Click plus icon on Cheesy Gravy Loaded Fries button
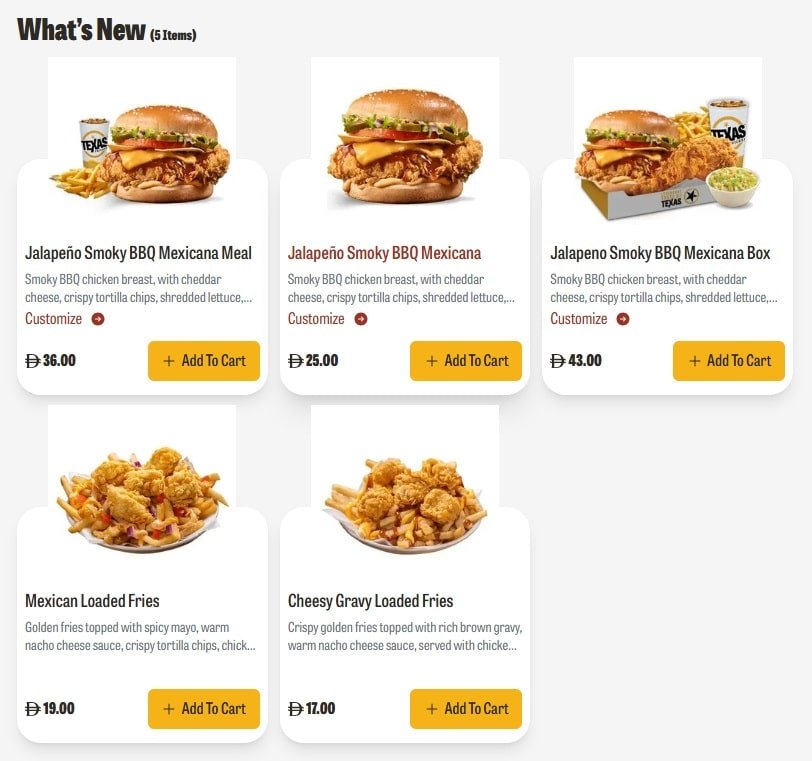The image size is (812, 761). click(432, 709)
